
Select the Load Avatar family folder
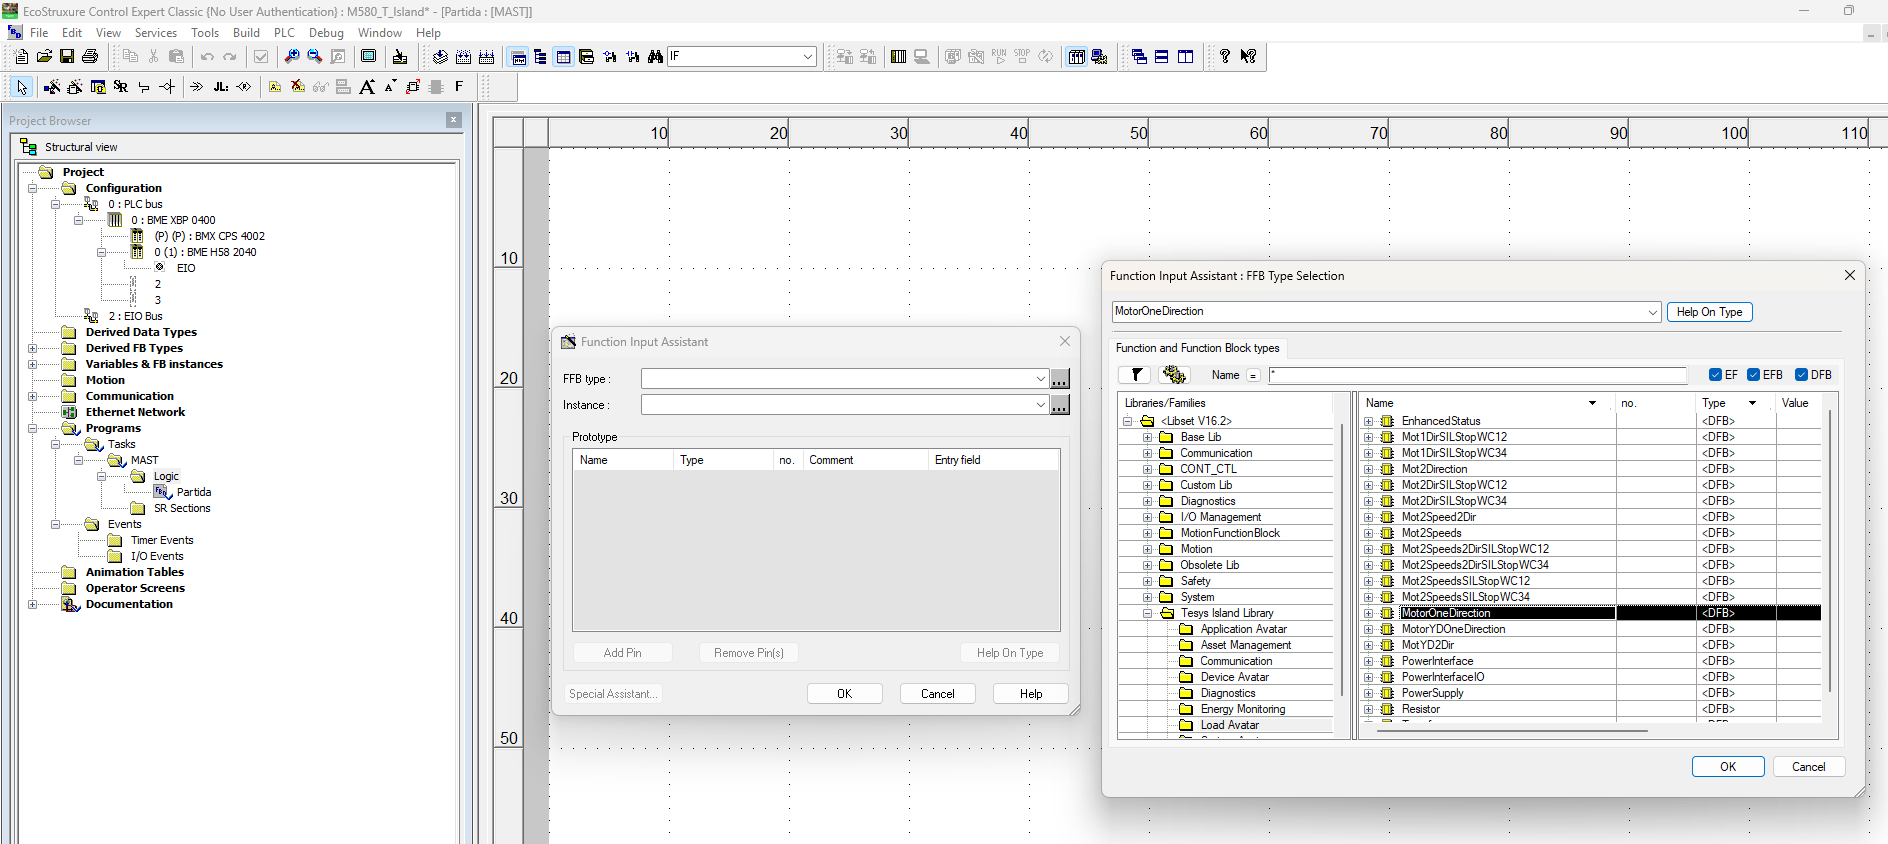[x=1229, y=725]
